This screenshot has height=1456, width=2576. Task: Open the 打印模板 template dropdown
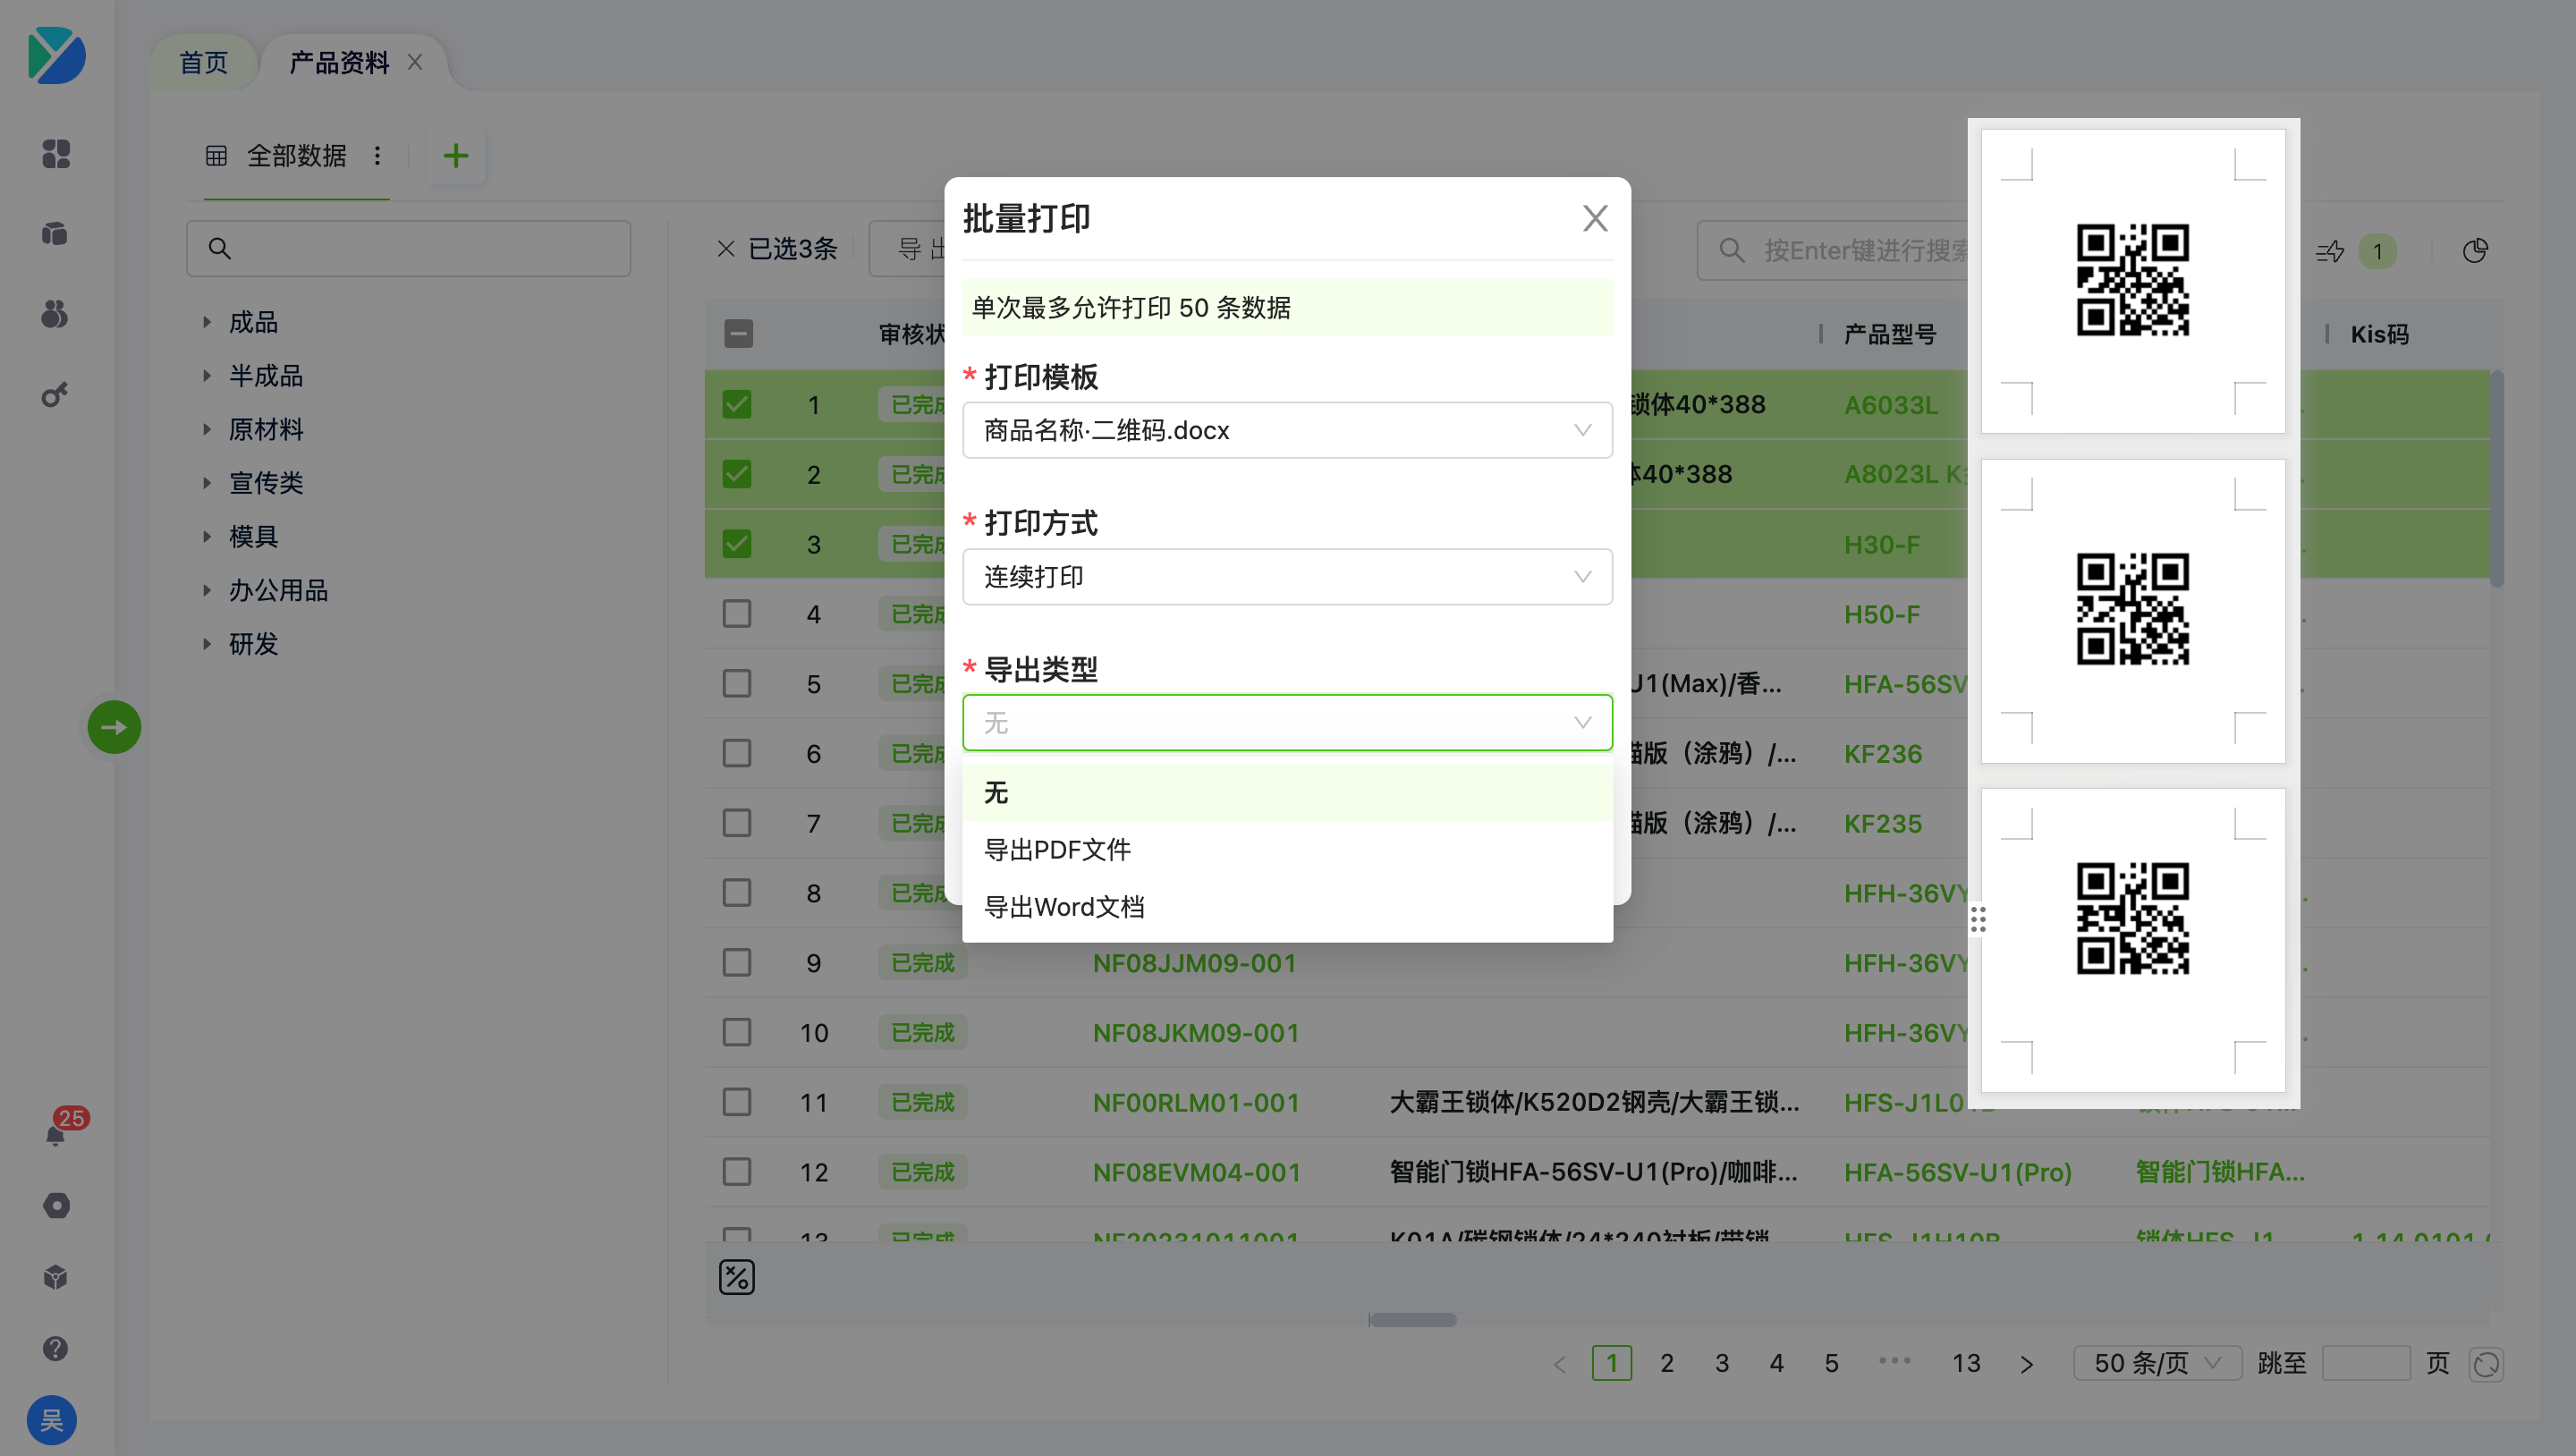(x=1286, y=430)
